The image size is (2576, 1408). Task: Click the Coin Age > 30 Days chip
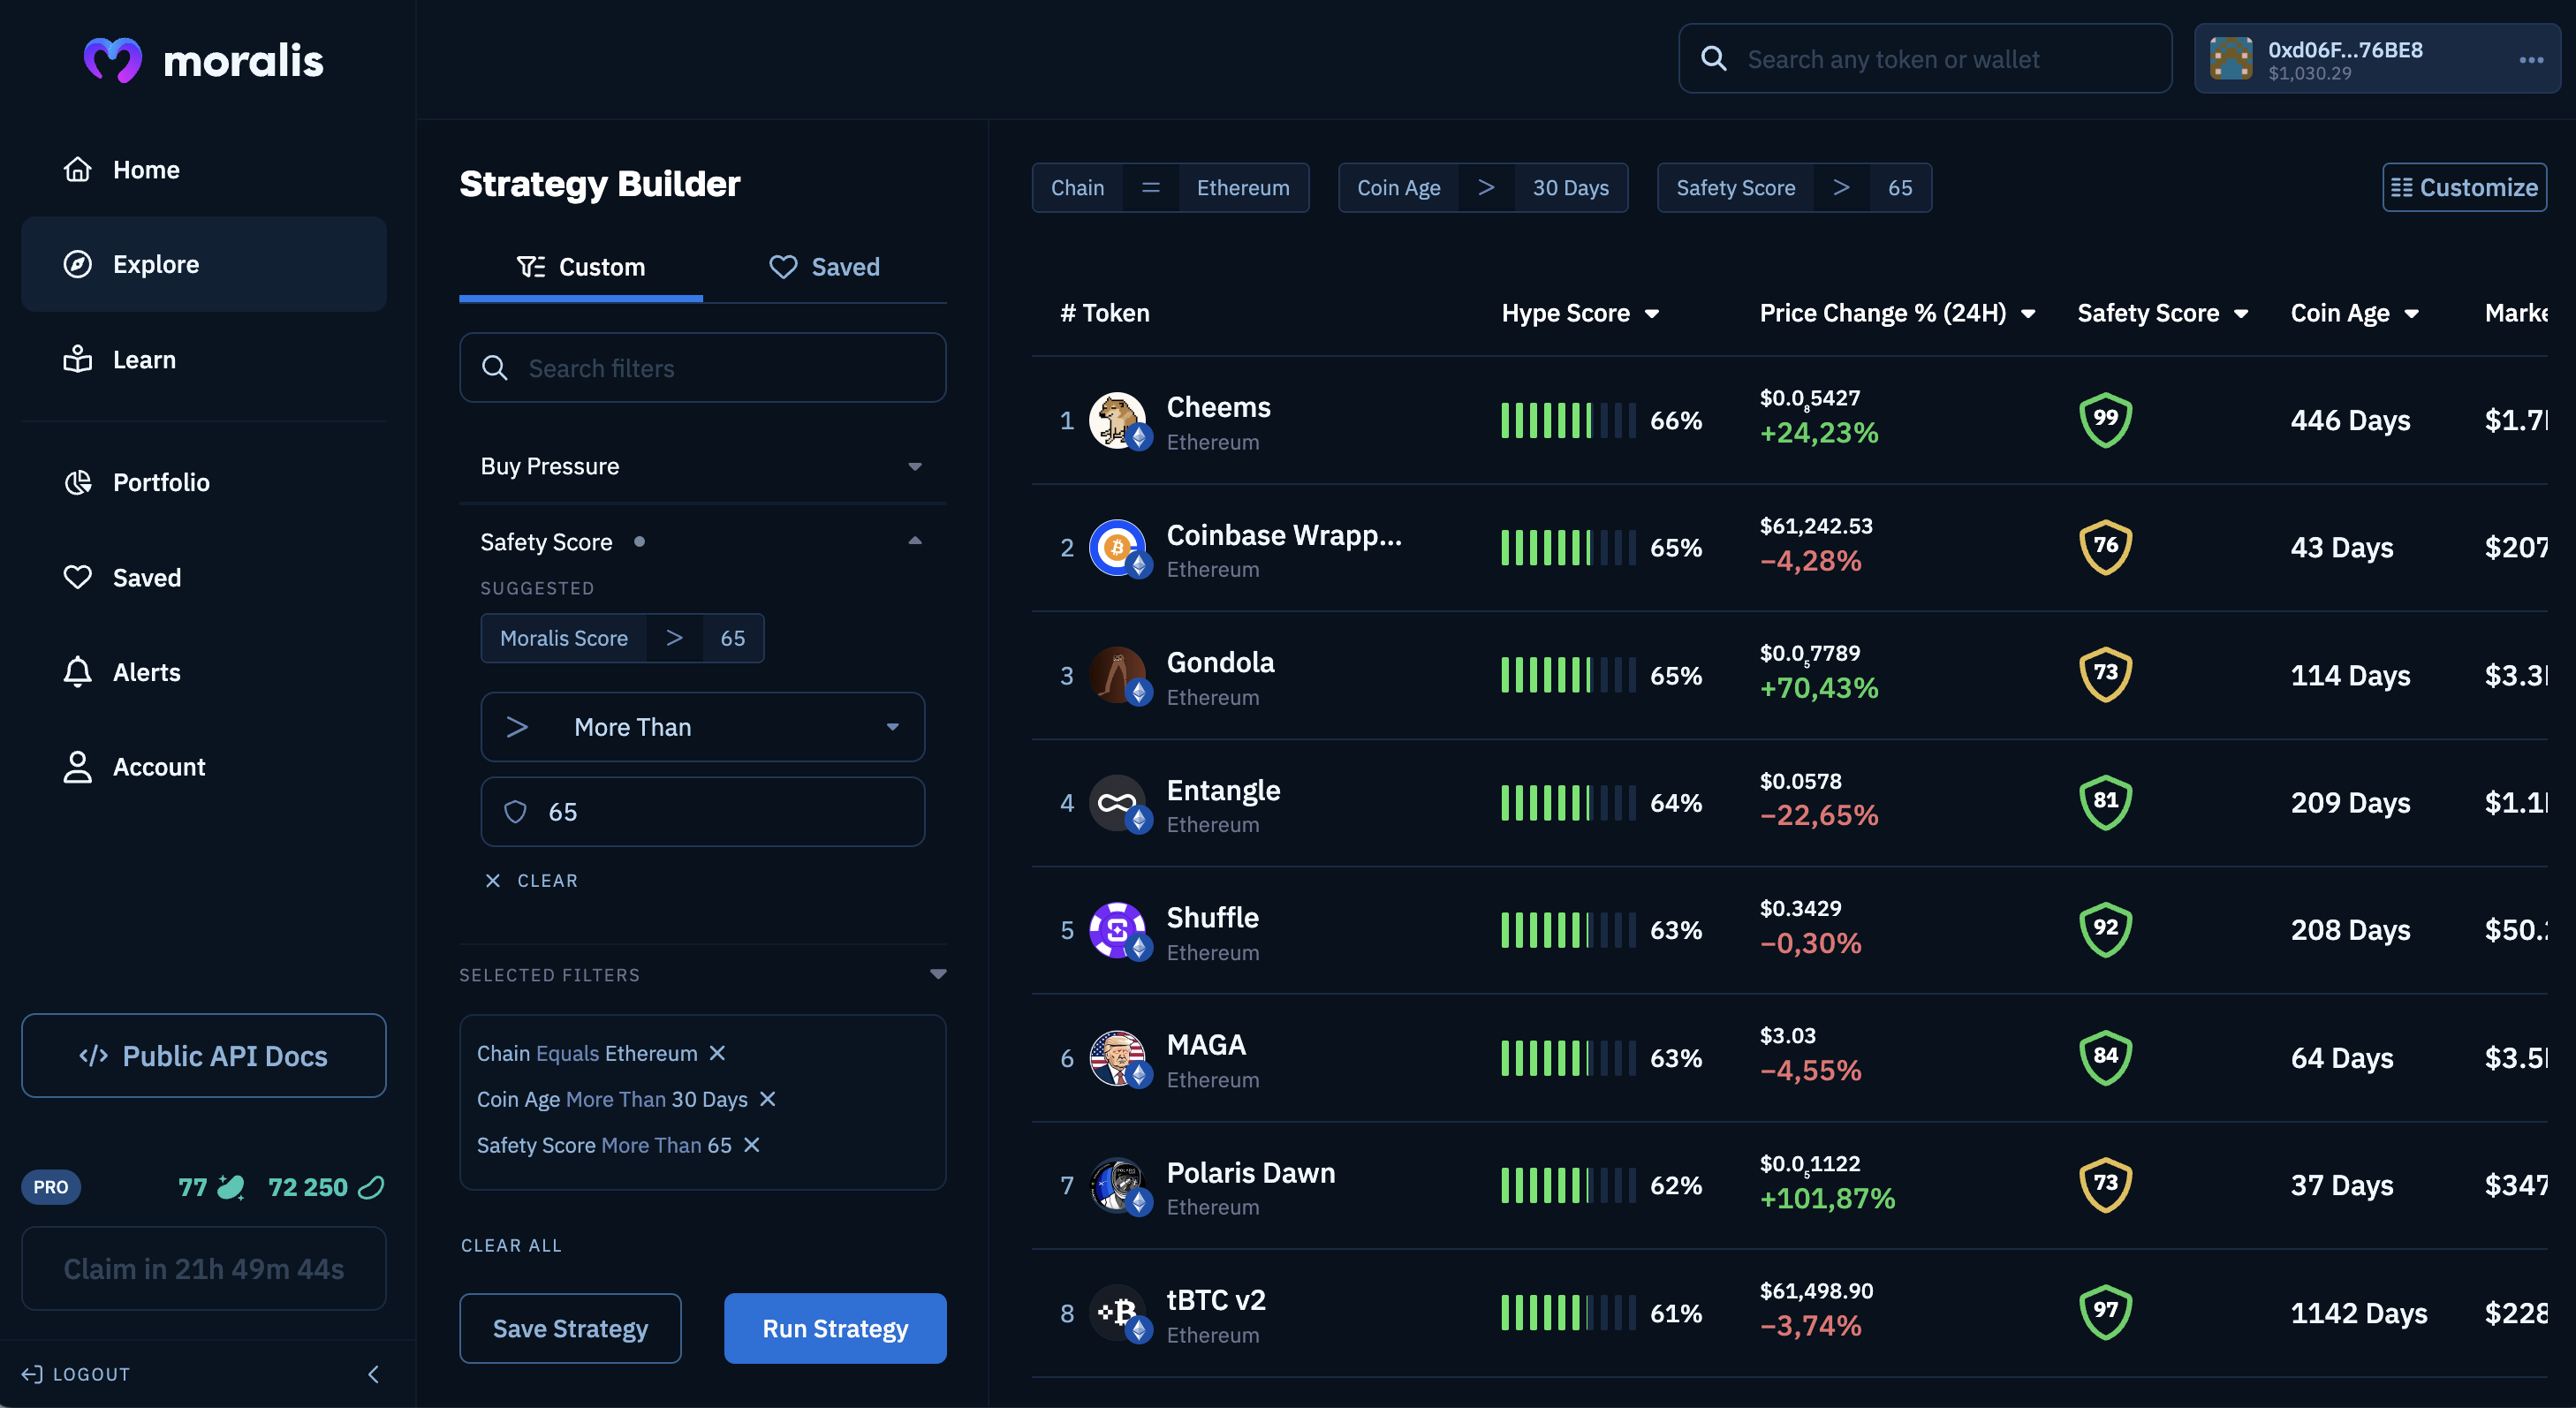tap(1483, 188)
